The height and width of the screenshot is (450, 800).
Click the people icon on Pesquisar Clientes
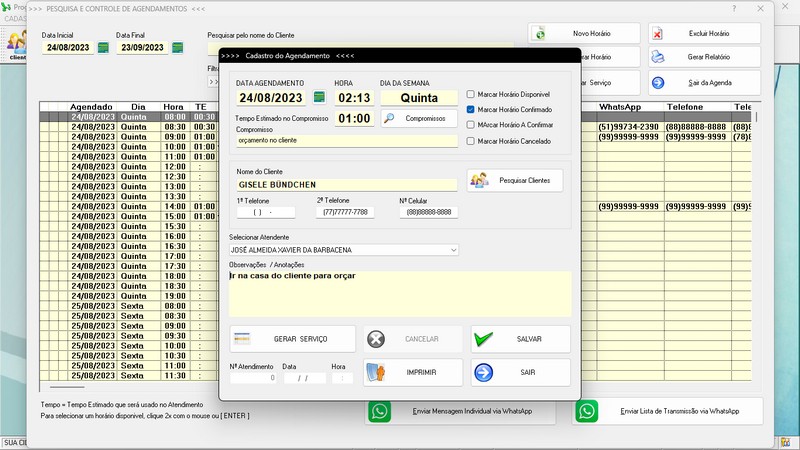(480, 180)
